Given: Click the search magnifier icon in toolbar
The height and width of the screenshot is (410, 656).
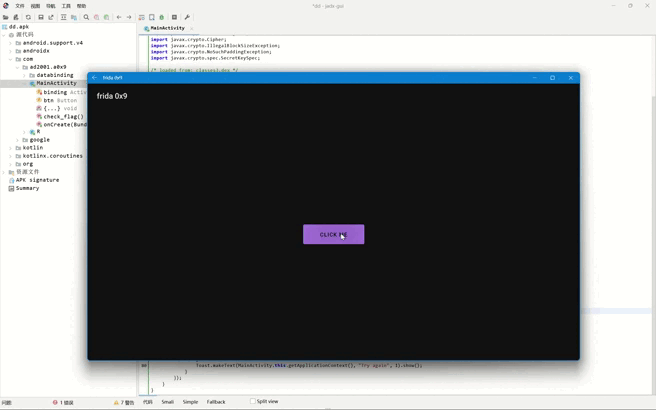Looking at the screenshot, I should pyautogui.click(x=86, y=17).
